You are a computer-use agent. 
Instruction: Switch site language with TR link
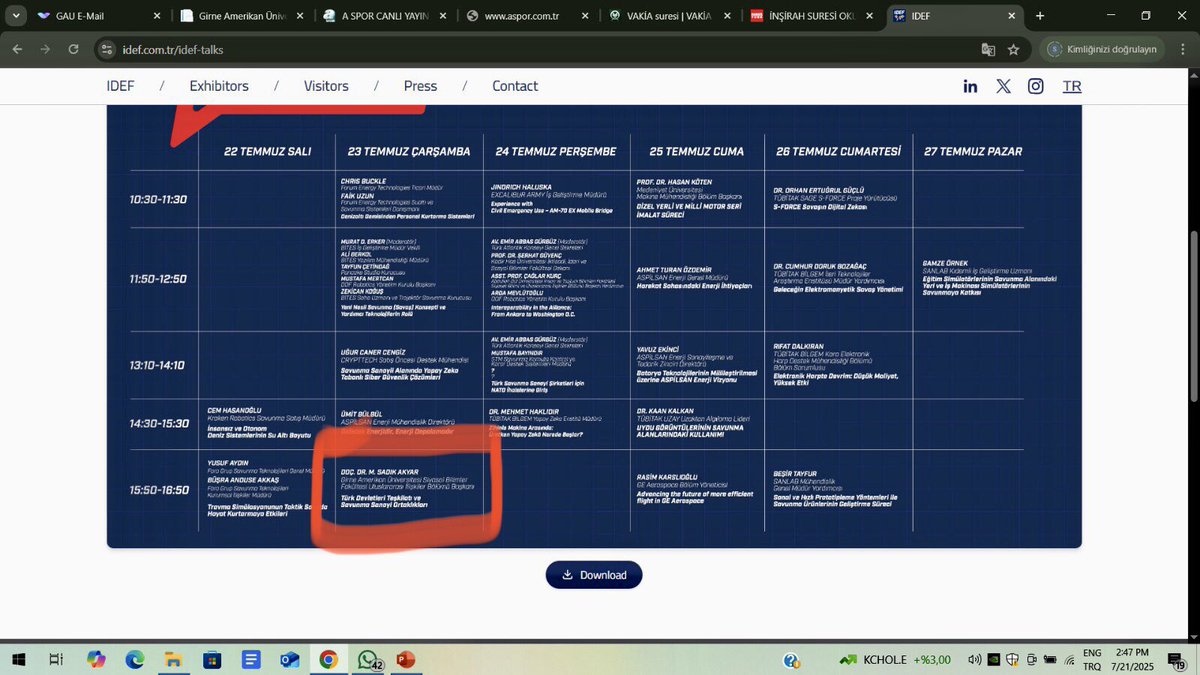(x=1072, y=86)
